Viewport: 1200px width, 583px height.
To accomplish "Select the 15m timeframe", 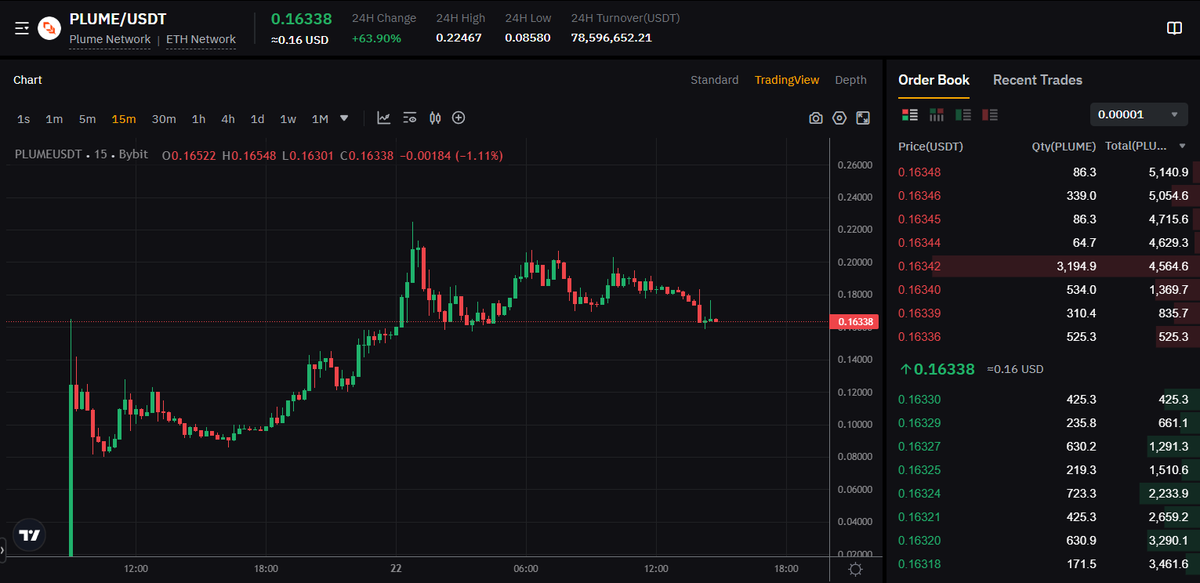I will coord(124,119).
